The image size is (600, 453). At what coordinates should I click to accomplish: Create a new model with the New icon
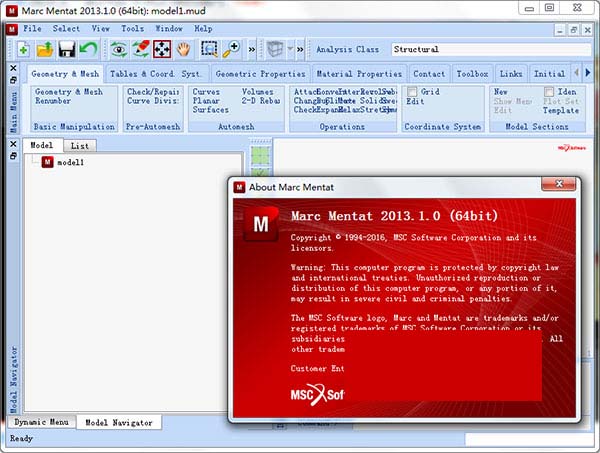pos(23,50)
